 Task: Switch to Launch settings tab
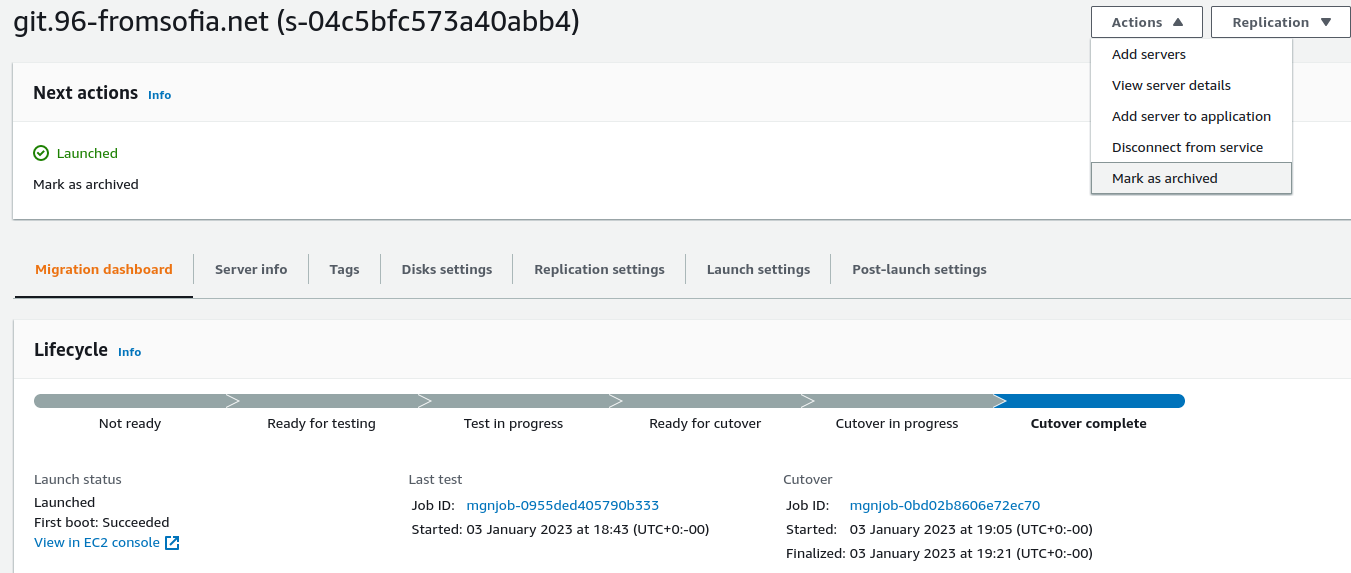point(758,270)
